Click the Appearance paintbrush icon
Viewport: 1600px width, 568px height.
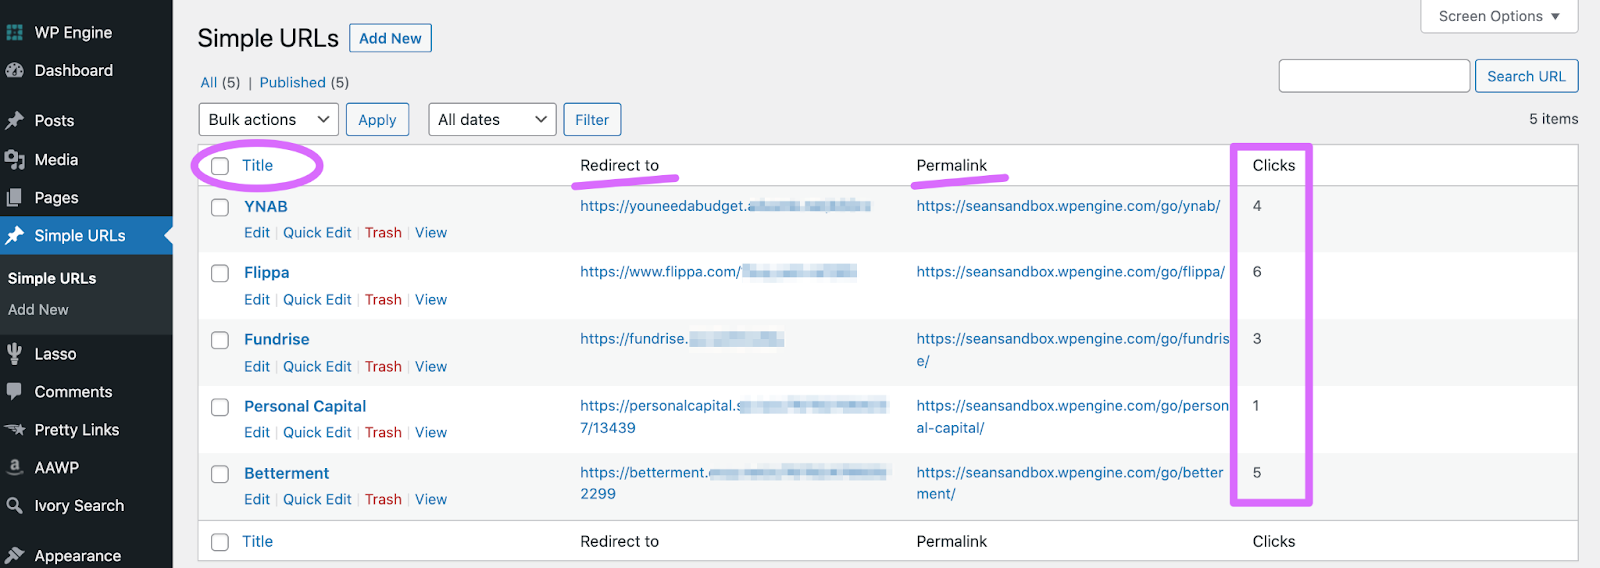pyautogui.click(x=14, y=555)
